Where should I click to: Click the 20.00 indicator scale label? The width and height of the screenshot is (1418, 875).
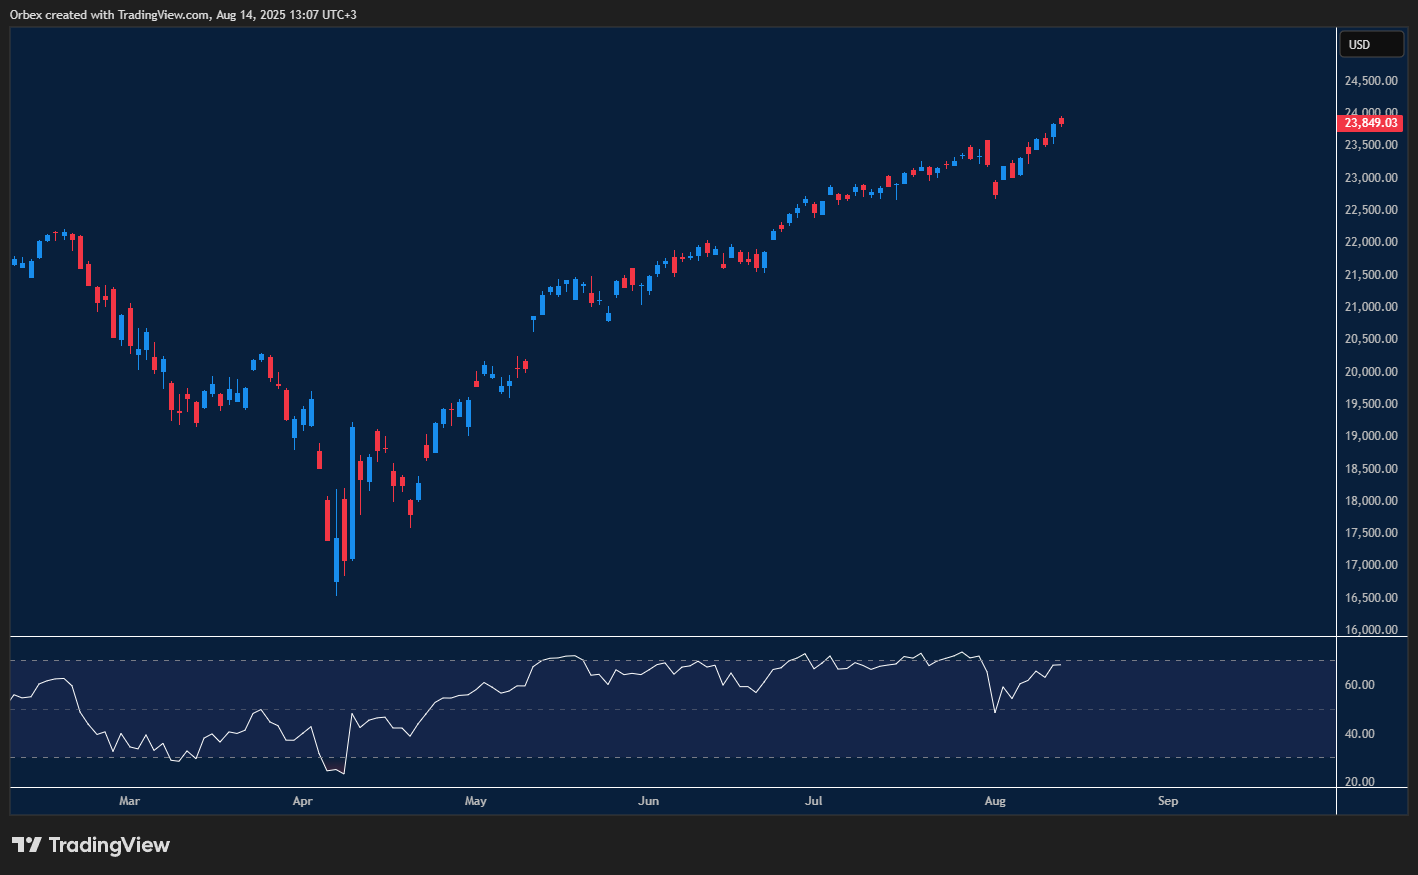pos(1360,782)
